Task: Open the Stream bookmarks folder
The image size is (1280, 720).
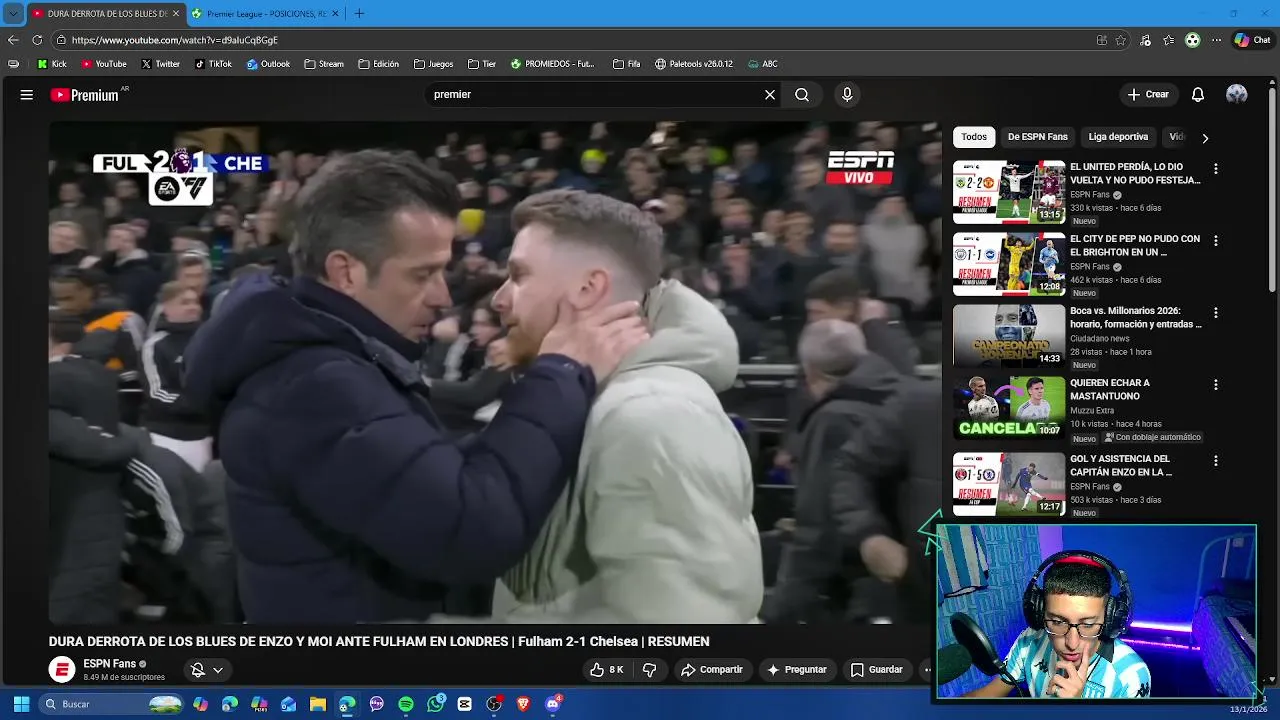Action: (x=323, y=64)
